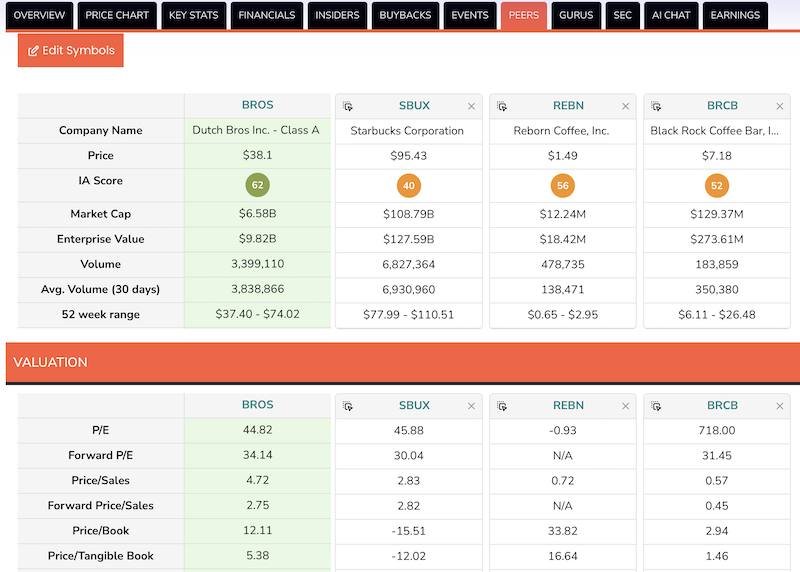The width and height of the screenshot is (800, 572).
Task: Remove SBUX column in the top table
Action: pyautogui.click(x=471, y=106)
